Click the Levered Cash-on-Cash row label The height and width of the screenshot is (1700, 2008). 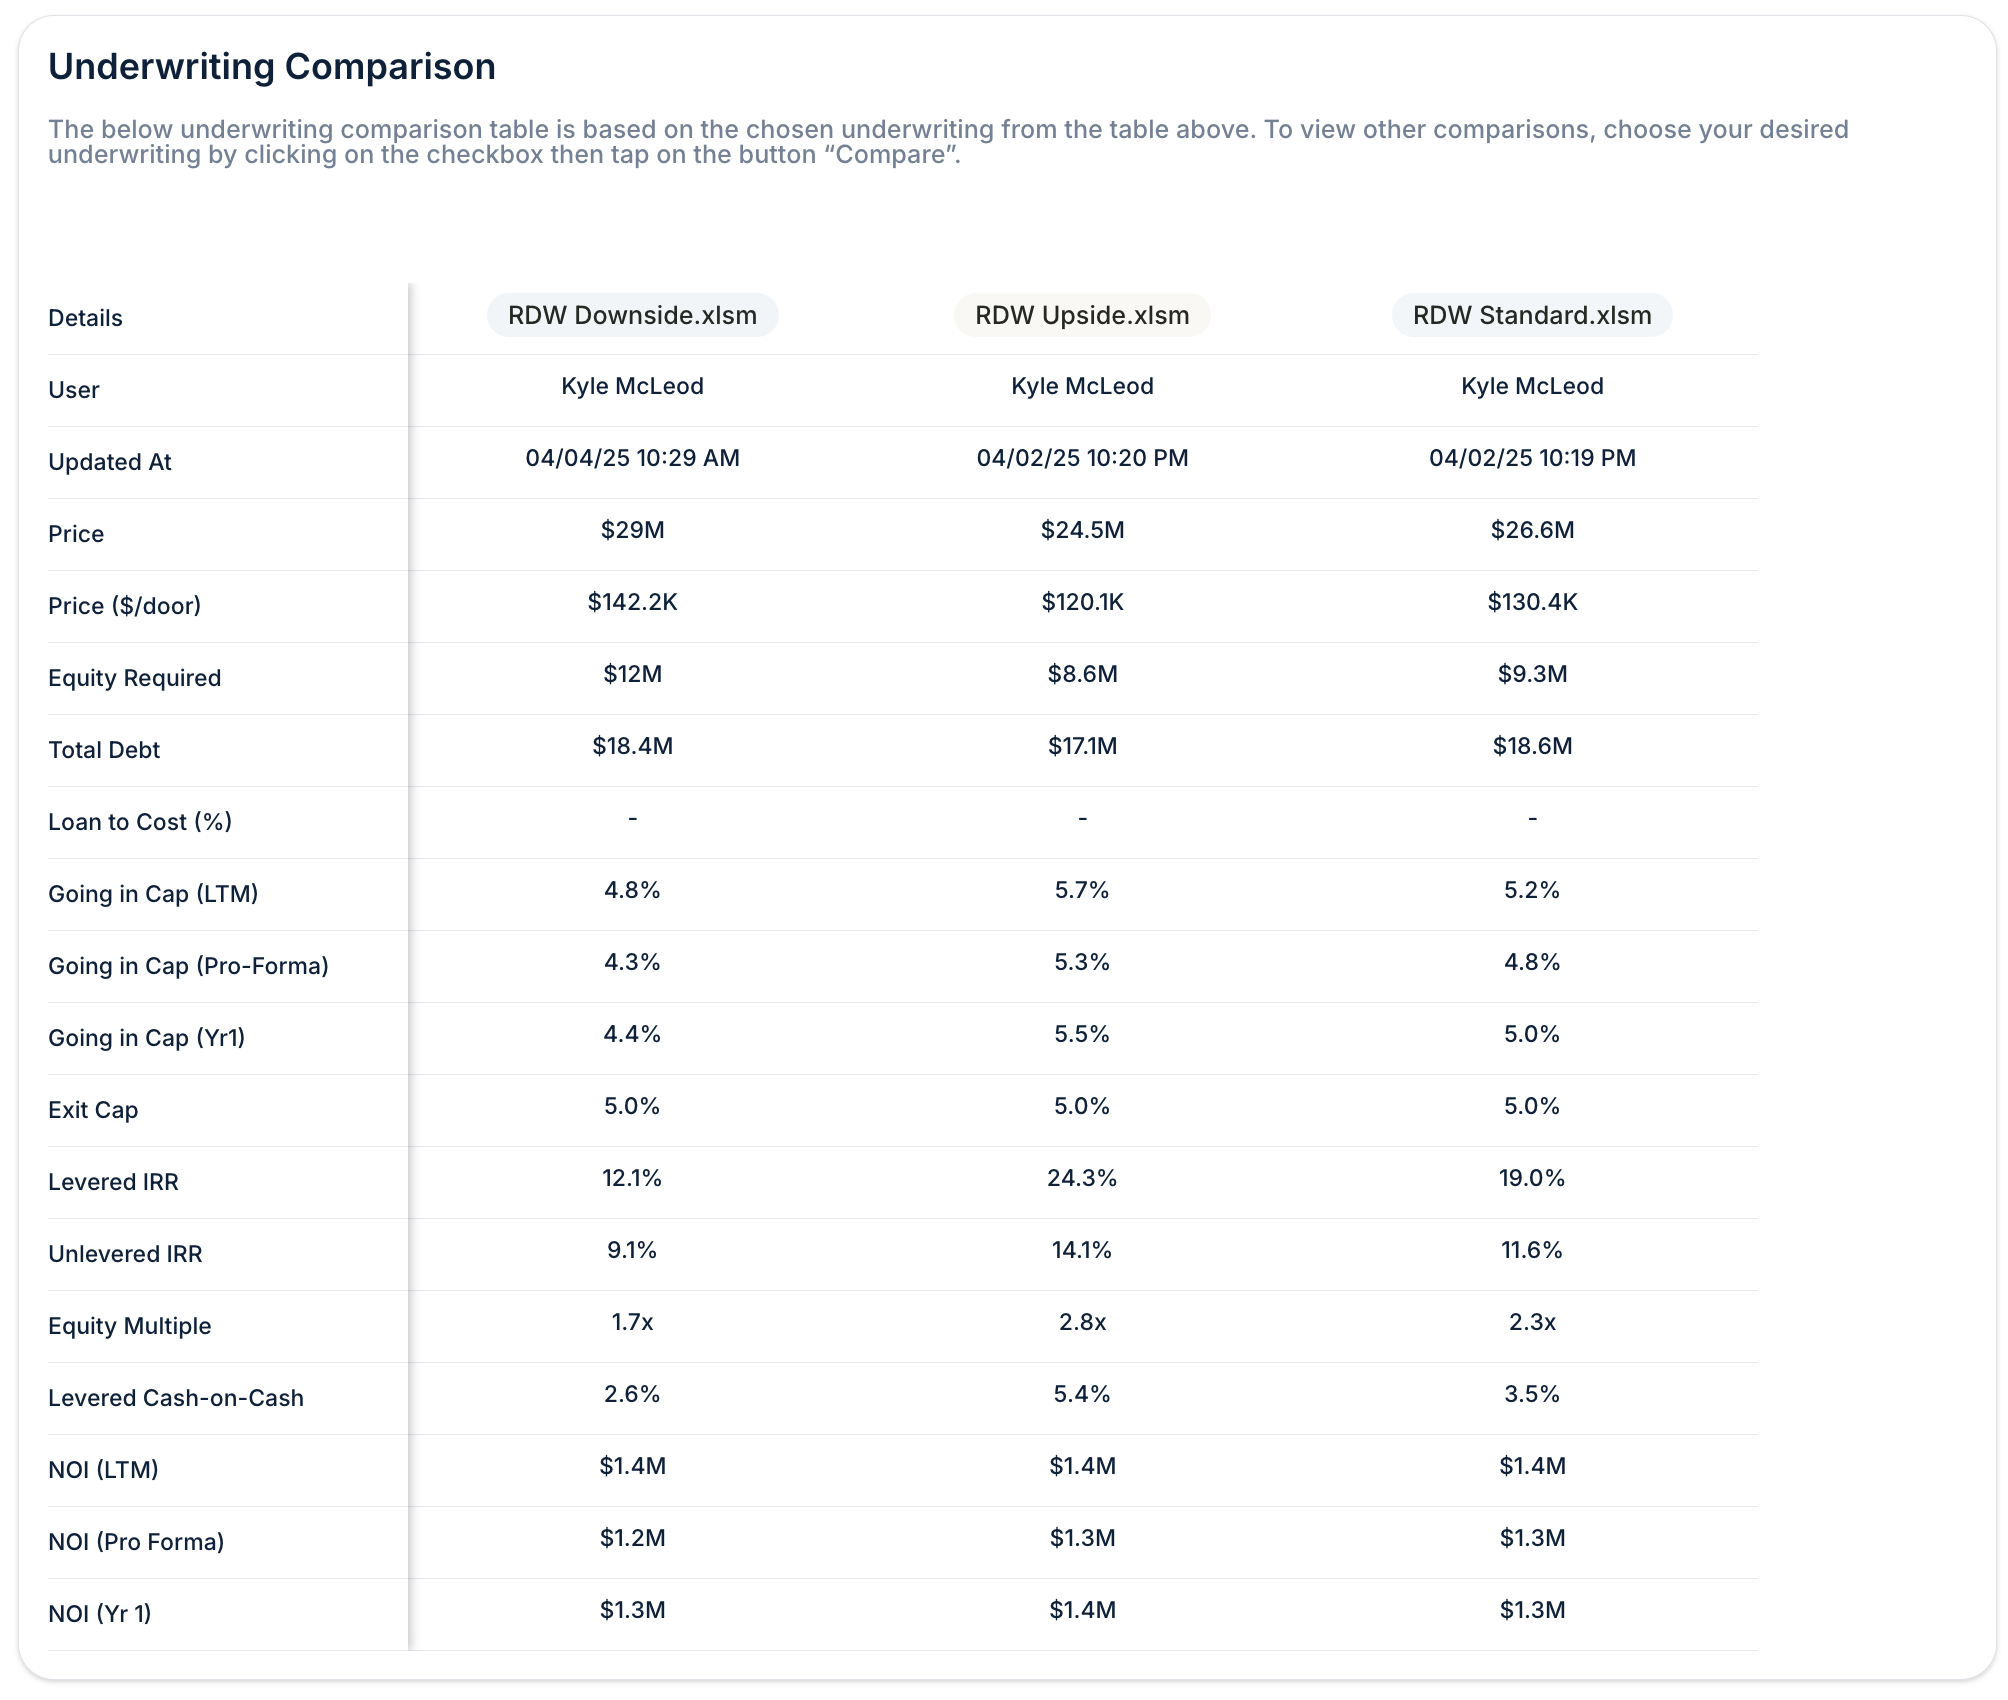[176, 1398]
